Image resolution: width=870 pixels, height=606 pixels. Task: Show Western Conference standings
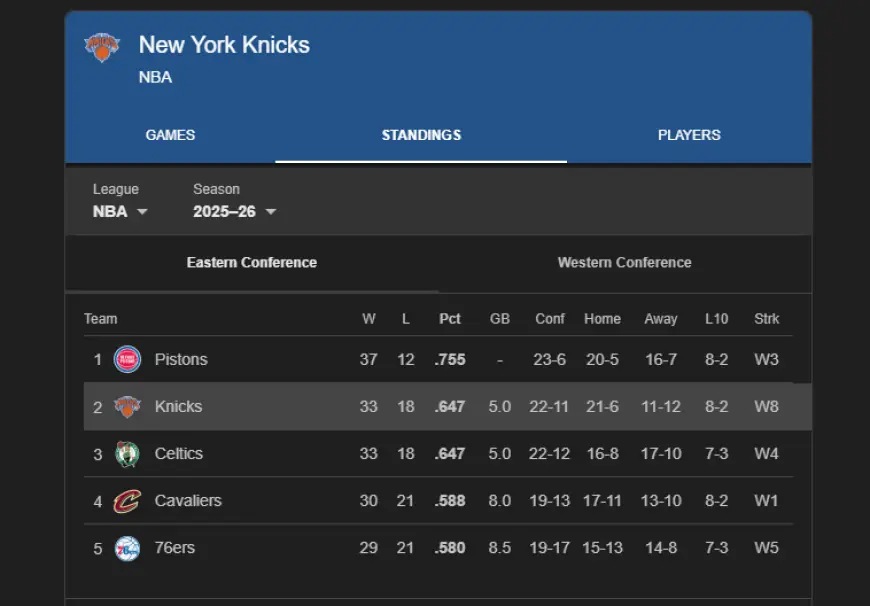tap(624, 263)
